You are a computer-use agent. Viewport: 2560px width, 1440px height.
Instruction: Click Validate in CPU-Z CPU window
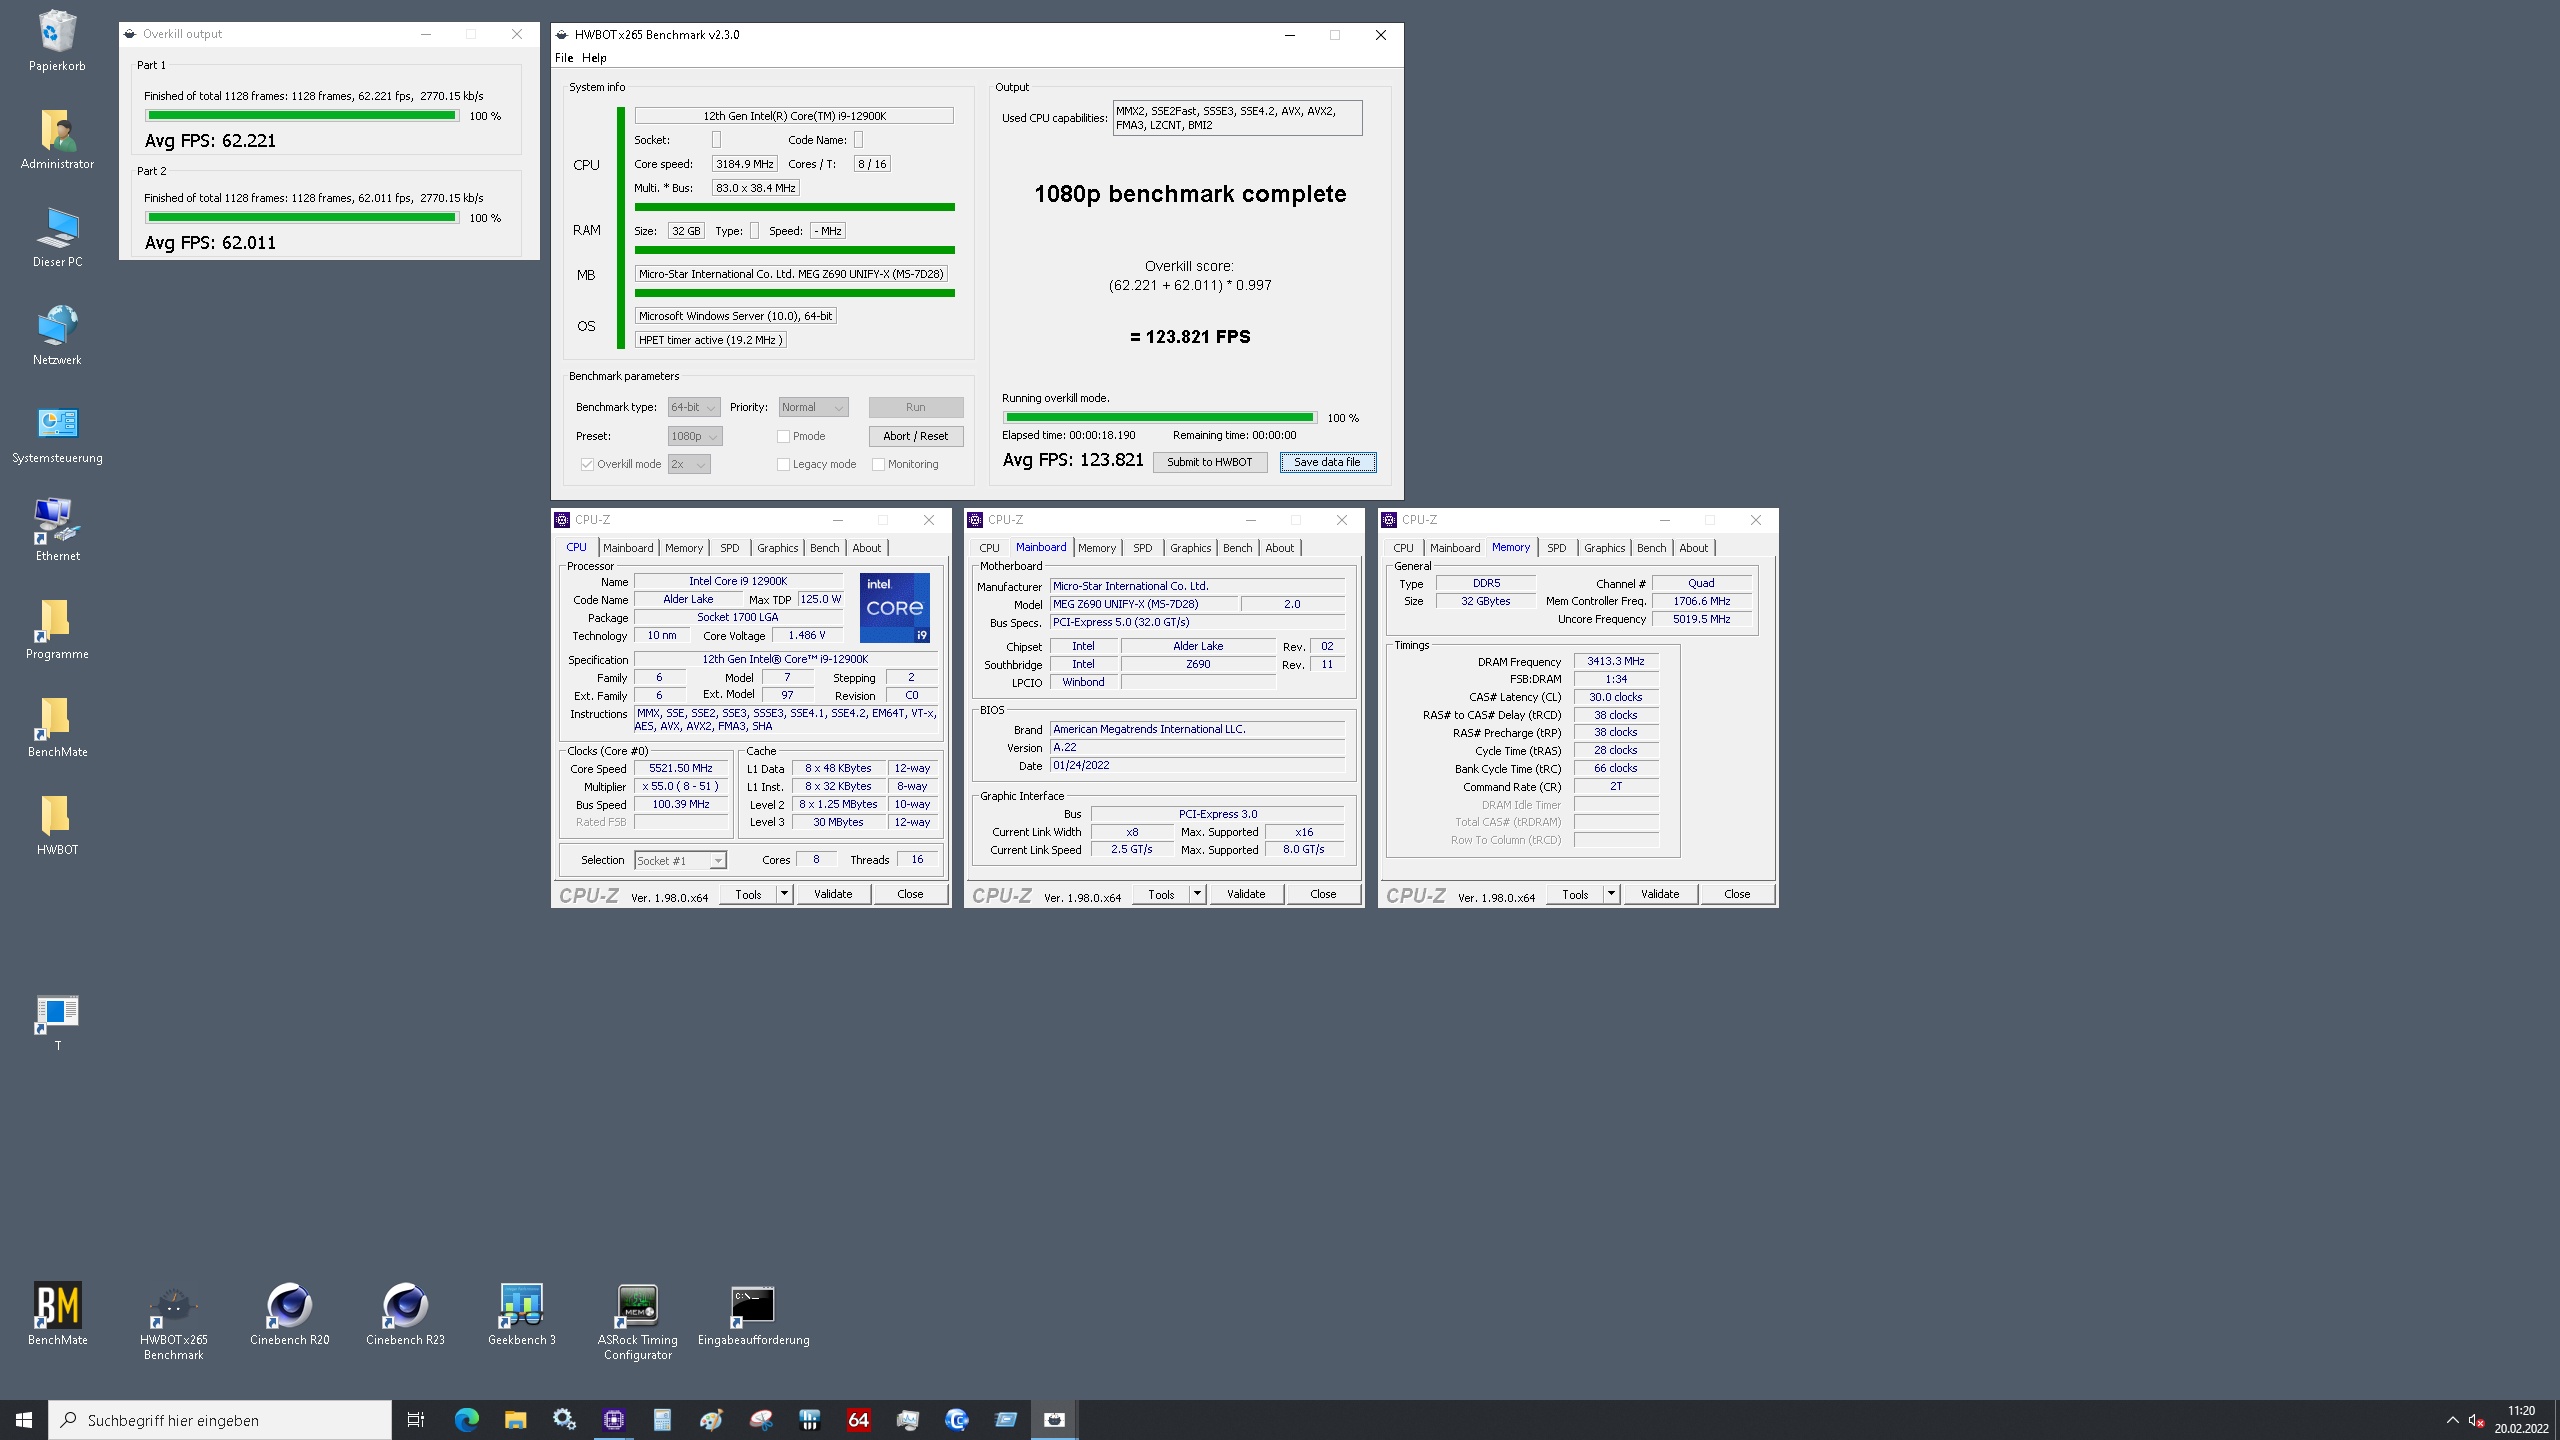click(833, 894)
